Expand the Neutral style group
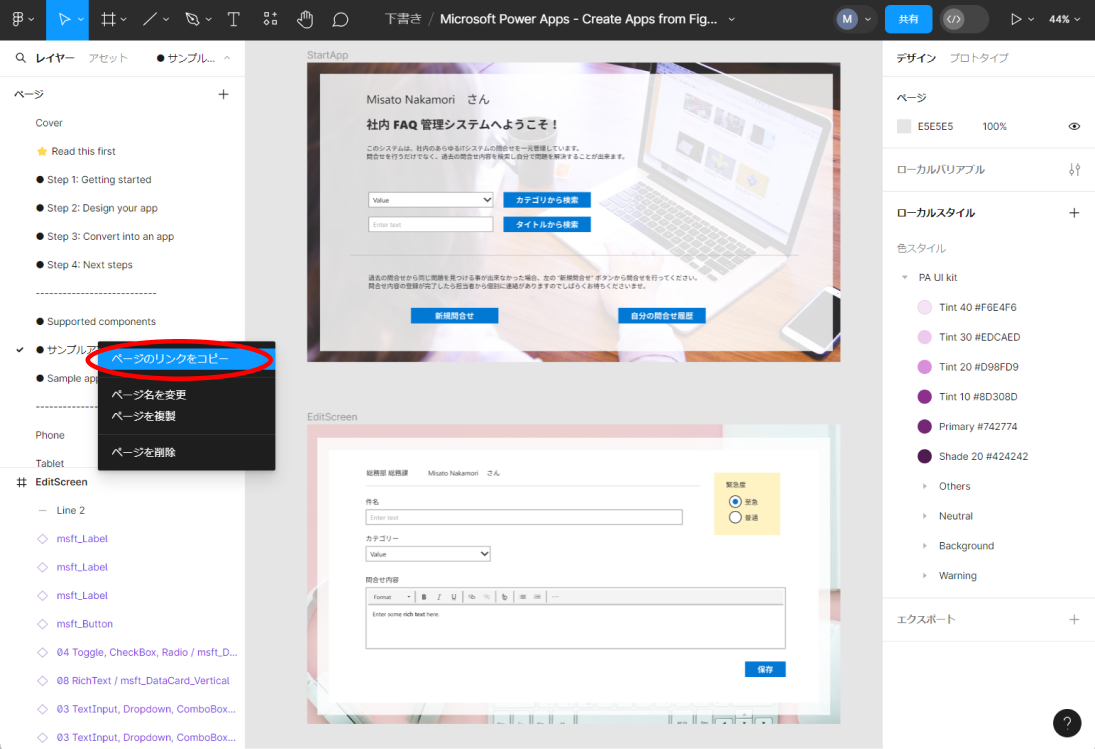 (x=925, y=517)
